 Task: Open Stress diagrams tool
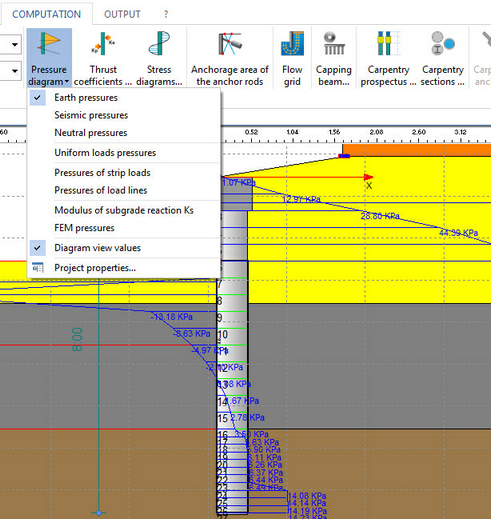pos(159,58)
